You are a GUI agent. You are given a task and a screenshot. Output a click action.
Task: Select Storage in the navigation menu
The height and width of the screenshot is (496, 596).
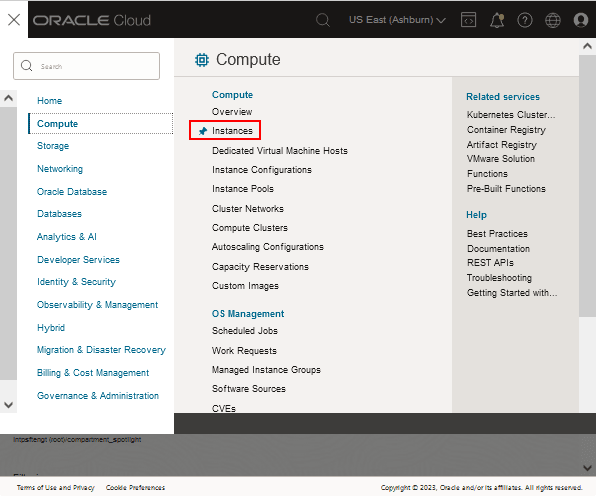click(53, 146)
